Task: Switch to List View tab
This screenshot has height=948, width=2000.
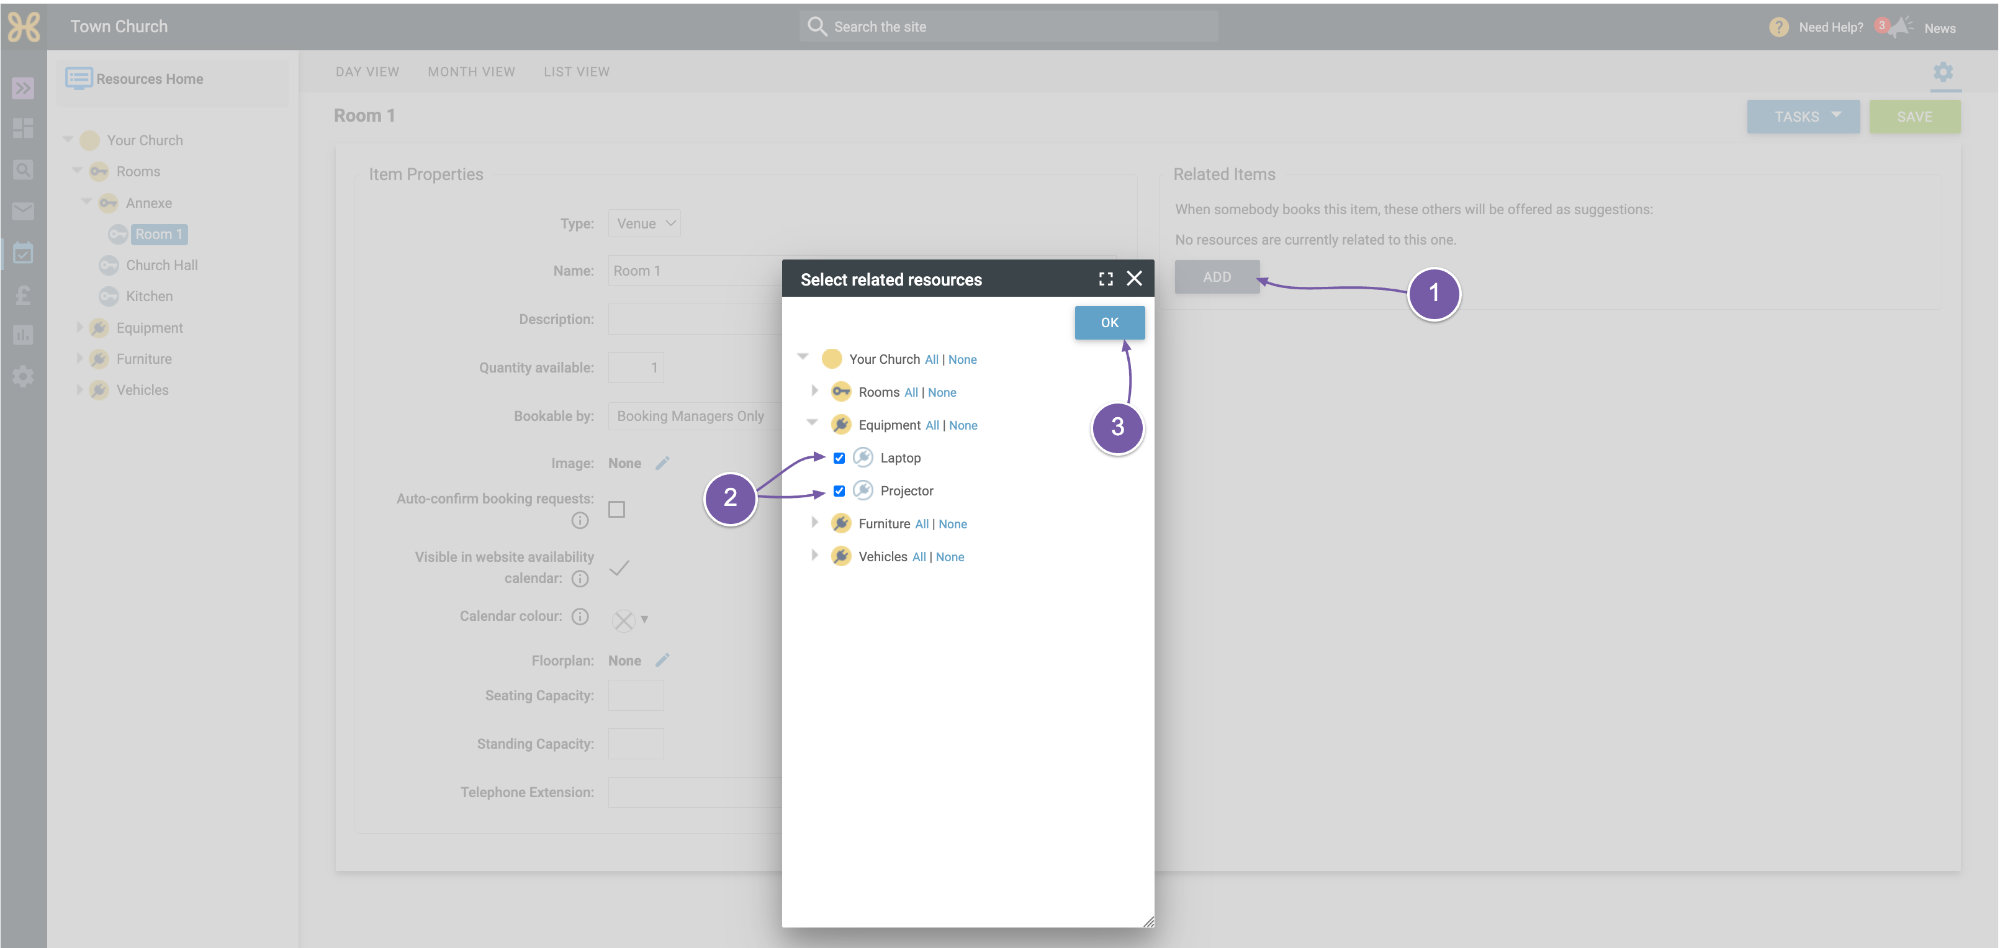Action: 576,72
